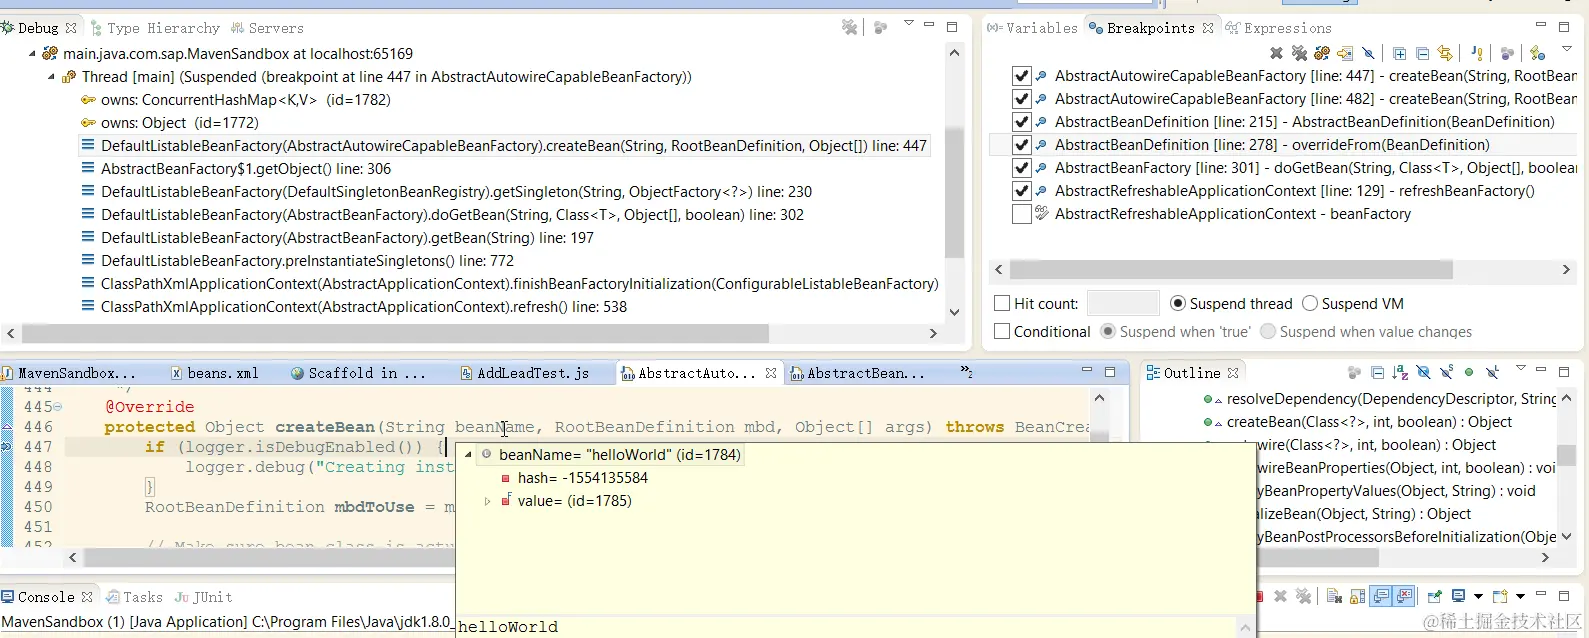1589x638 pixels.
Task: Click Open Console icon
Action: tap(1500, 596)
